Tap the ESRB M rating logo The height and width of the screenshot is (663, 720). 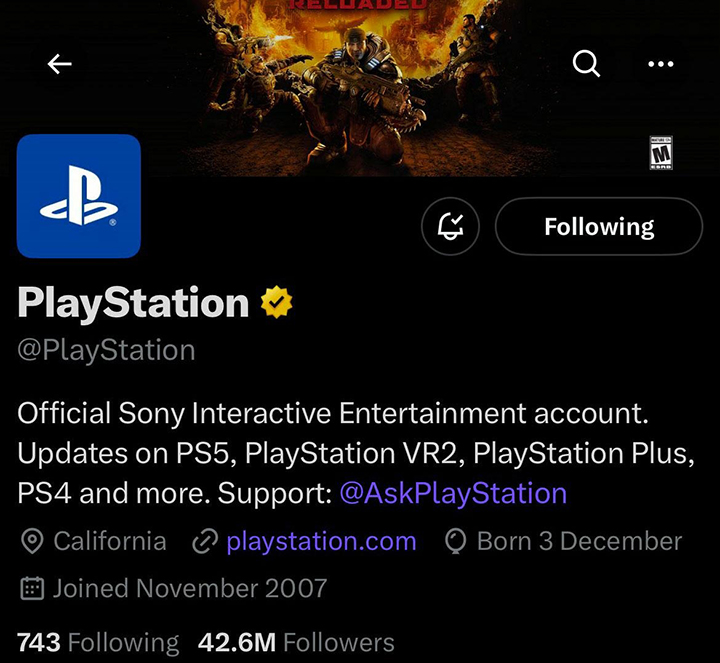coord(661,153)
